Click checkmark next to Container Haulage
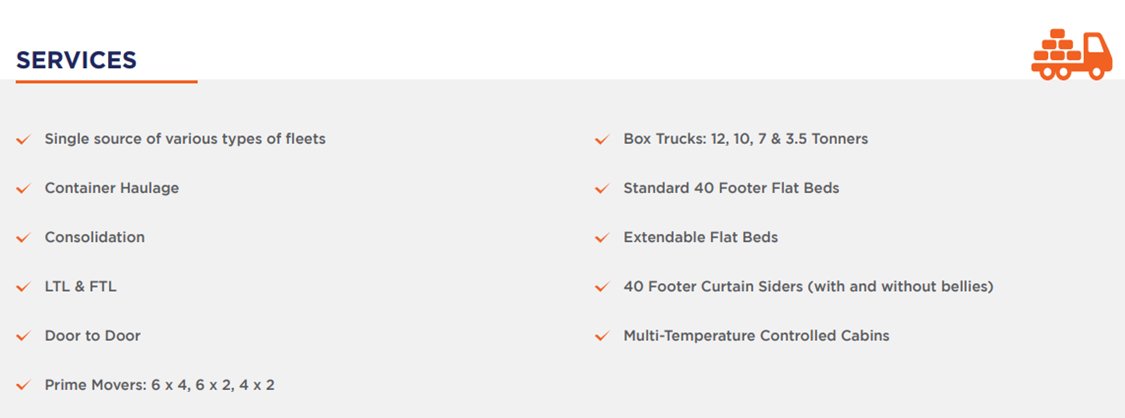 (23, 189)
